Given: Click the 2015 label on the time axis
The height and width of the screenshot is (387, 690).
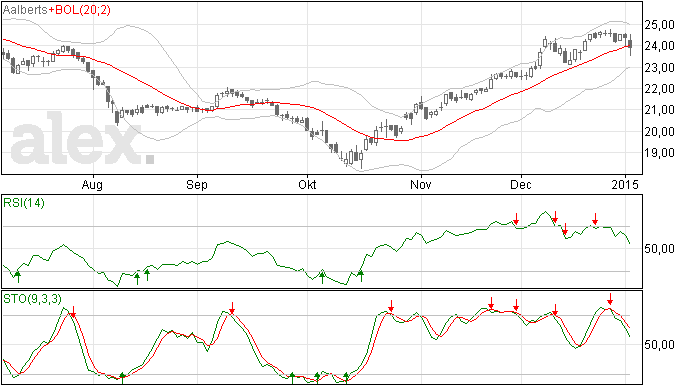Looking at the screenshot, I should [x=625, y=184].
